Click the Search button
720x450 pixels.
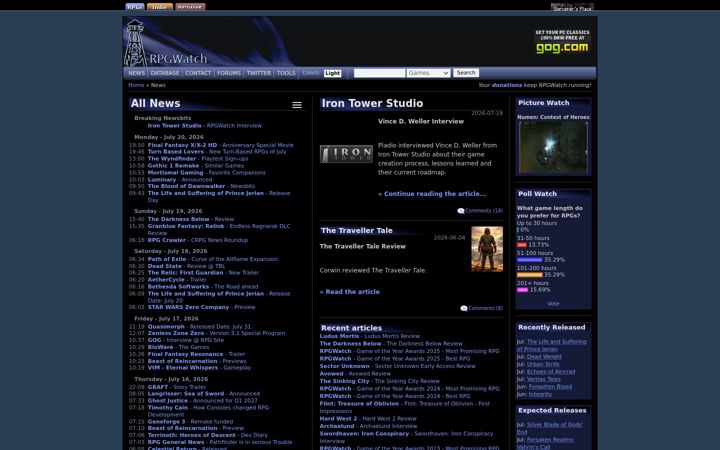(x=466, y=73)
